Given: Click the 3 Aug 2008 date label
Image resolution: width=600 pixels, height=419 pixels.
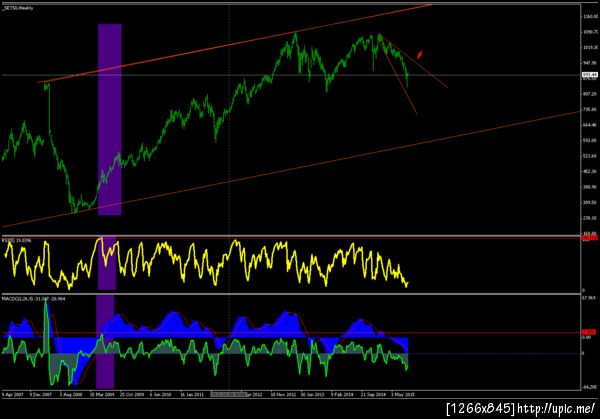Looking at the screenshot, I should (71, 394).
